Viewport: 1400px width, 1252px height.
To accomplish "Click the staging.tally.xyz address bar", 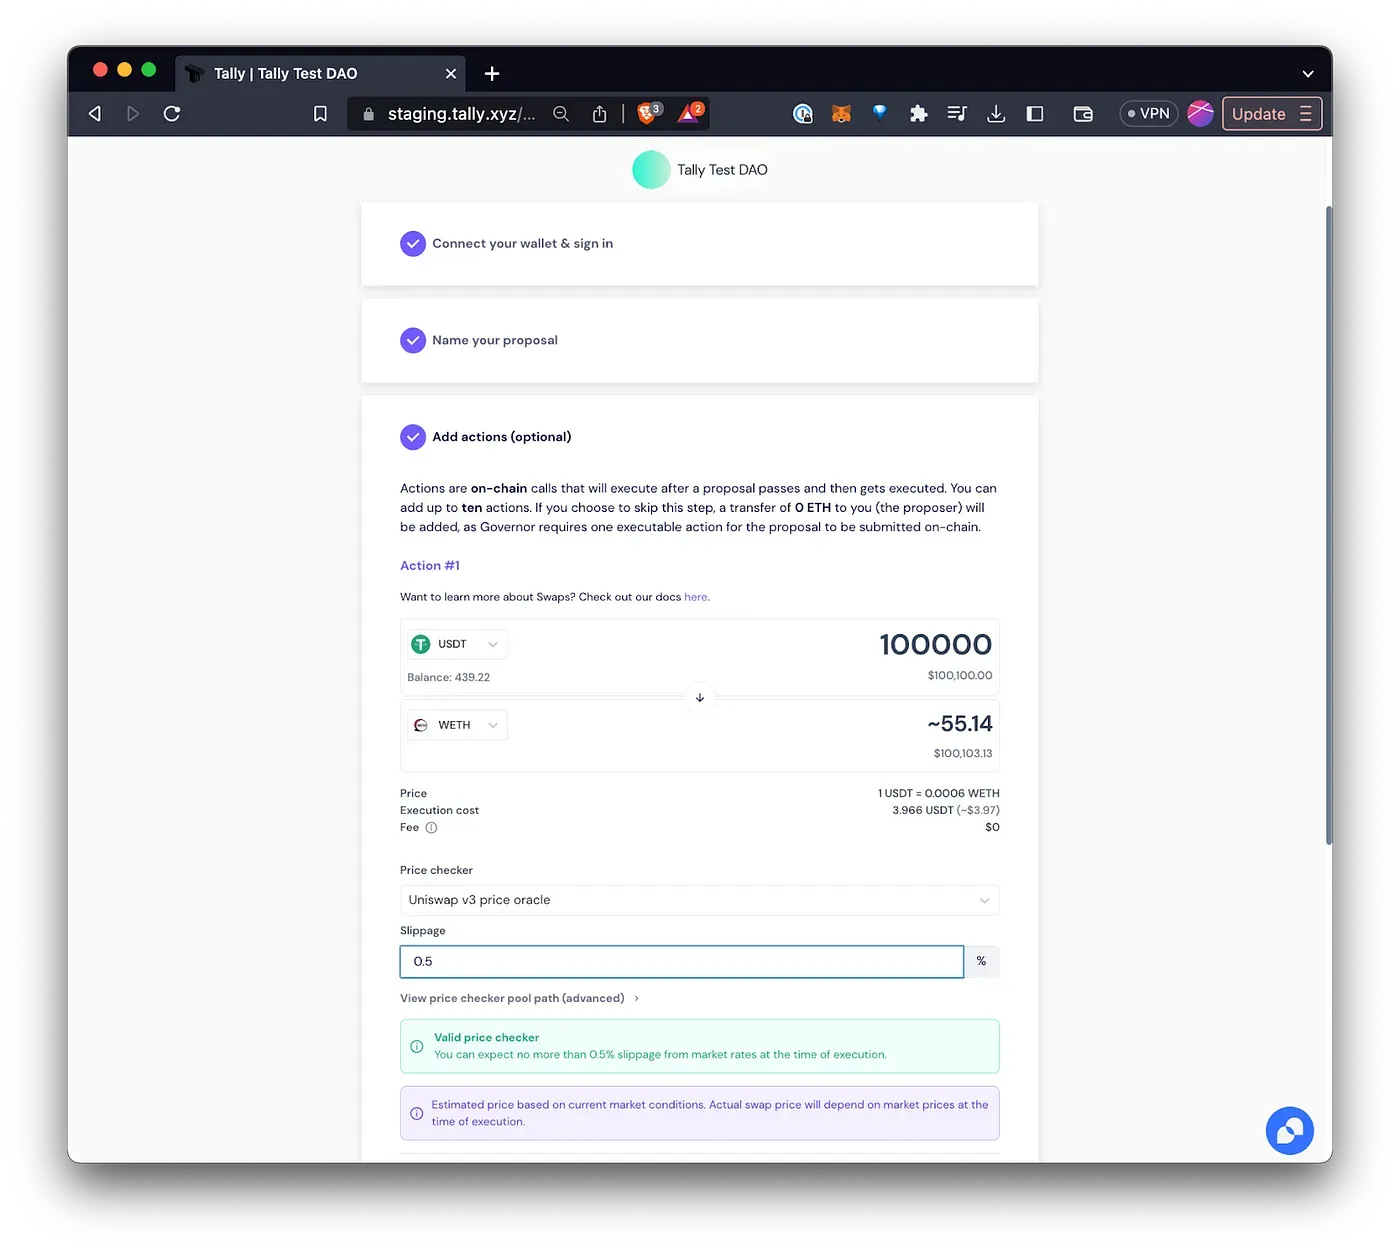I will [x=461, y=114].
